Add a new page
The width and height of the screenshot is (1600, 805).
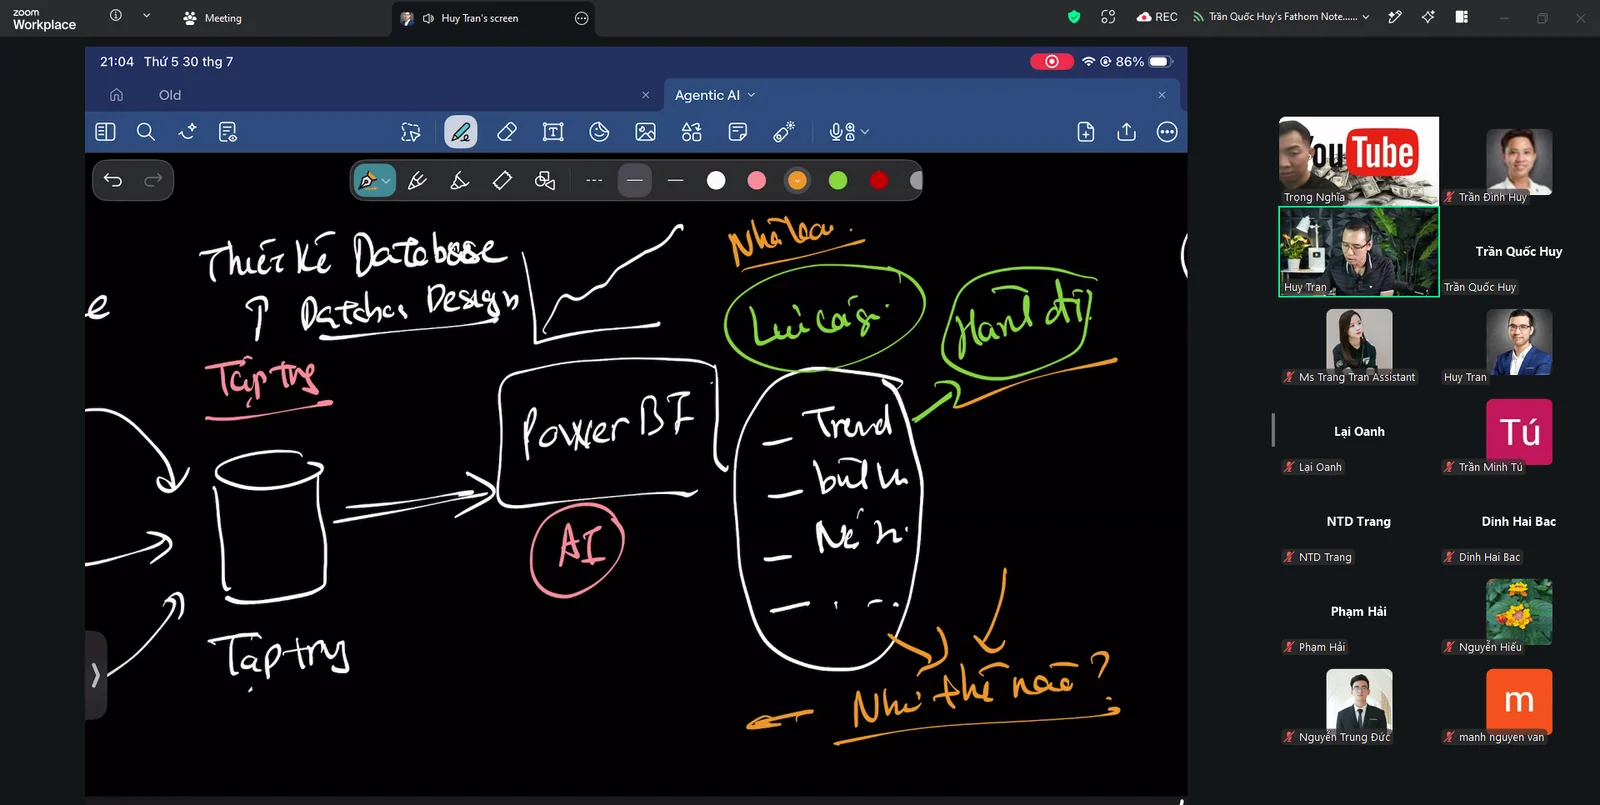1086,132
